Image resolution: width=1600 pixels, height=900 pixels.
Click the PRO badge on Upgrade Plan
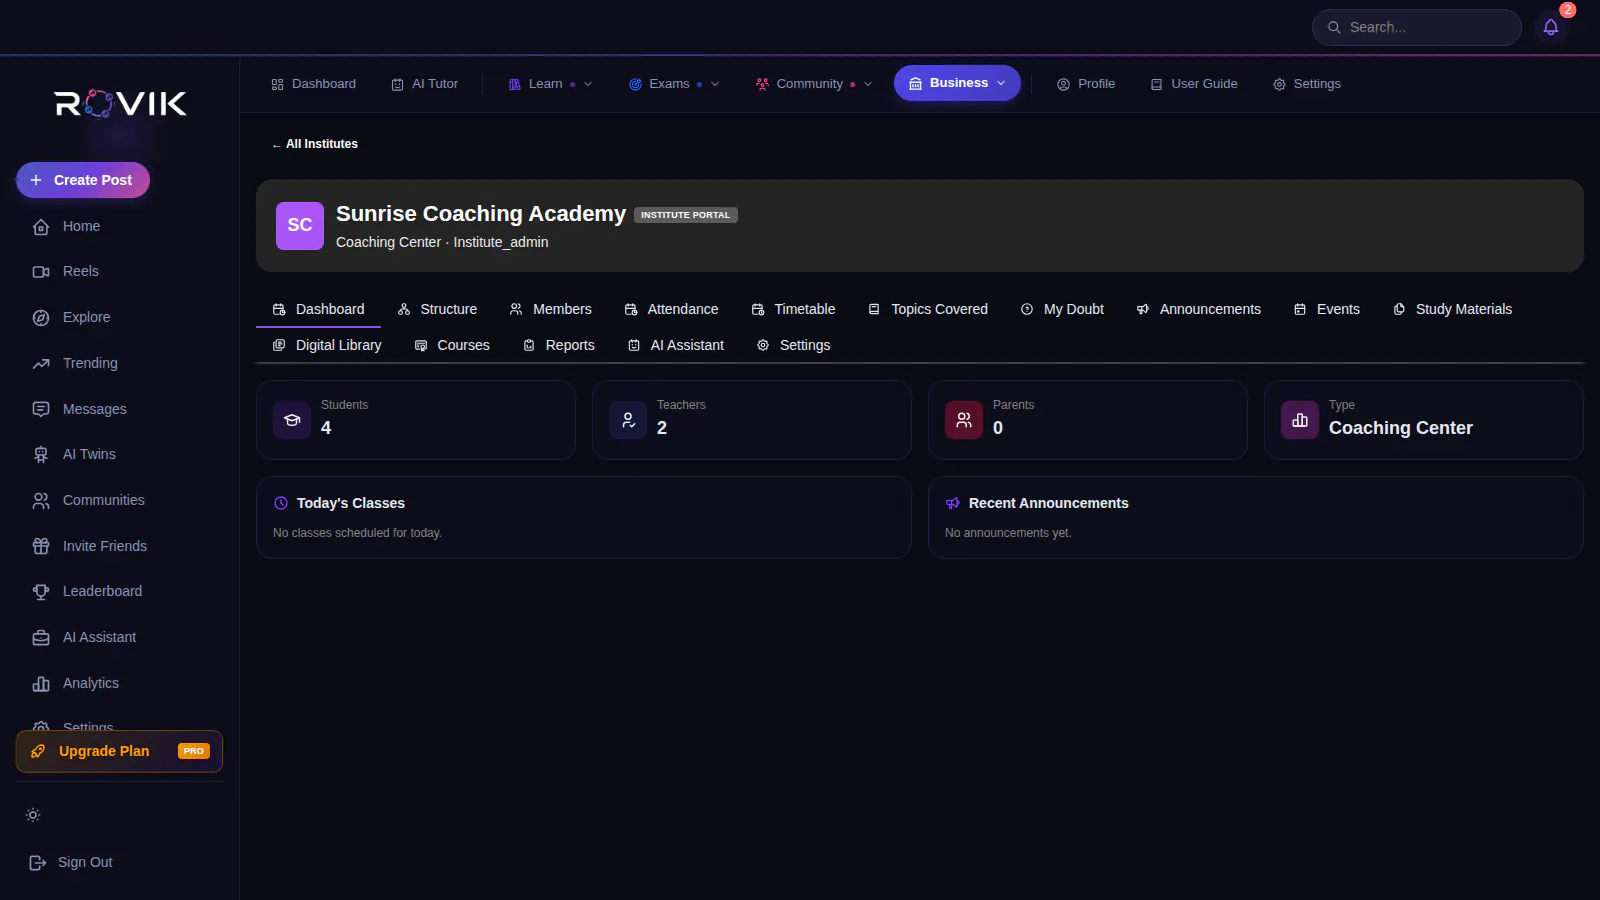point(194,751)
